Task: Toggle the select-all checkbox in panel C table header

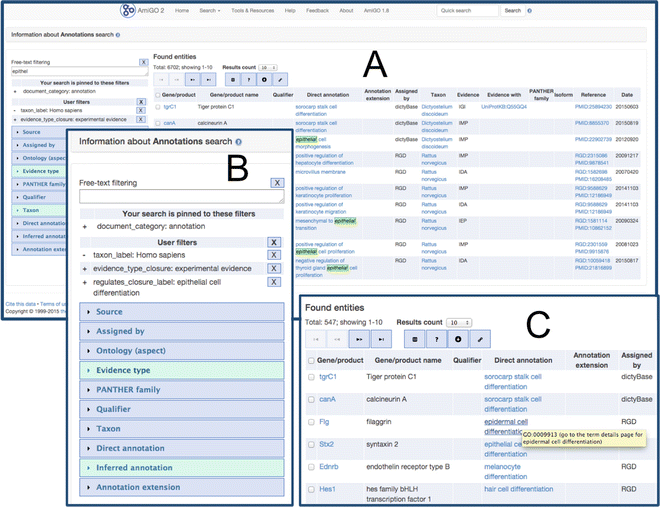Action: pos(311,361)
